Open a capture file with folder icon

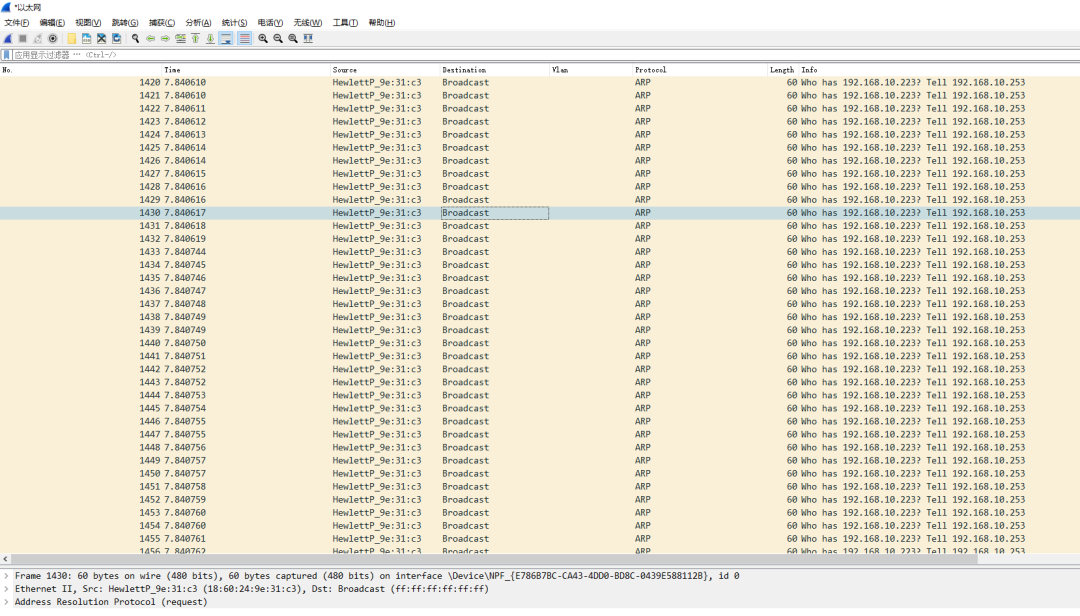[x=72, y=39]
